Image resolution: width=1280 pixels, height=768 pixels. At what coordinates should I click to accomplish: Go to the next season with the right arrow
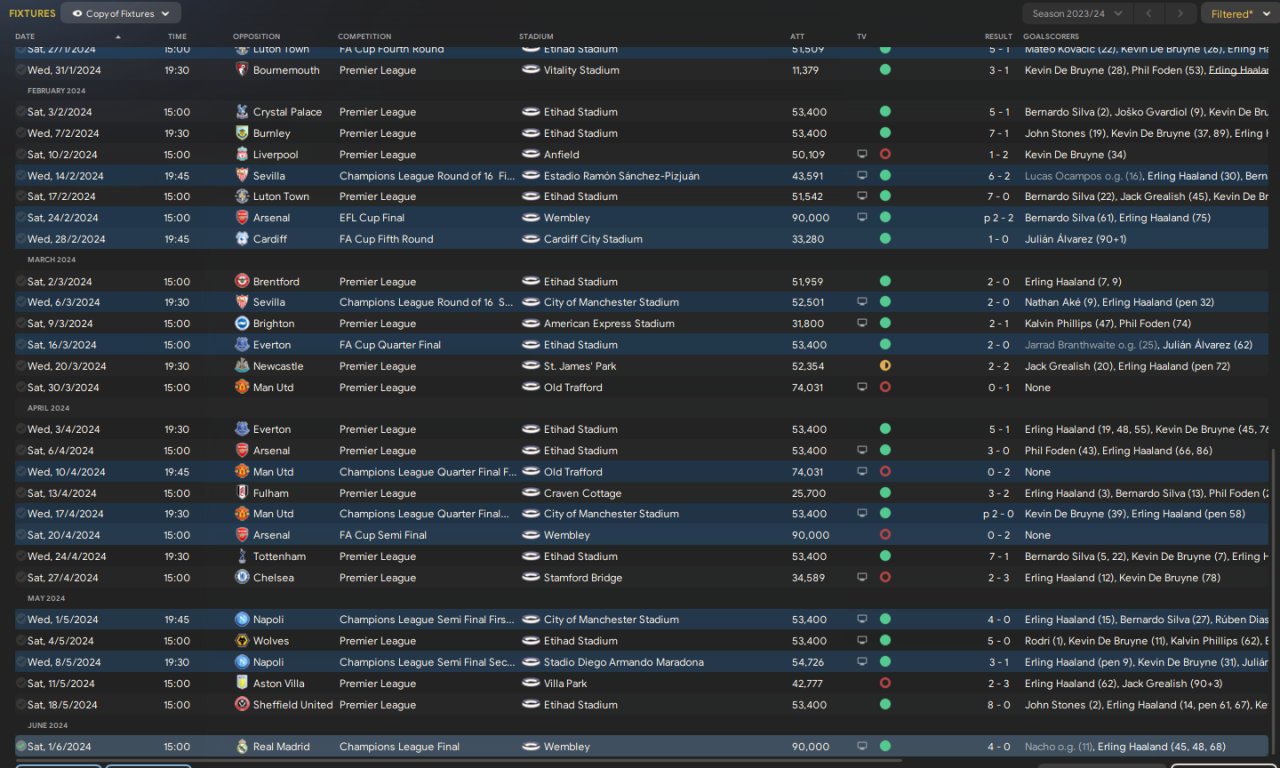1181,14
